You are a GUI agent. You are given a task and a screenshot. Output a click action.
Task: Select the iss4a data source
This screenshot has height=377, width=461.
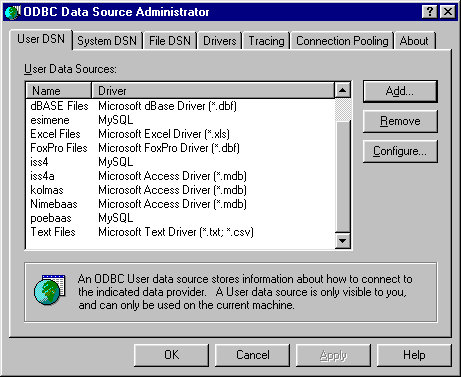[x=42, y=176]
